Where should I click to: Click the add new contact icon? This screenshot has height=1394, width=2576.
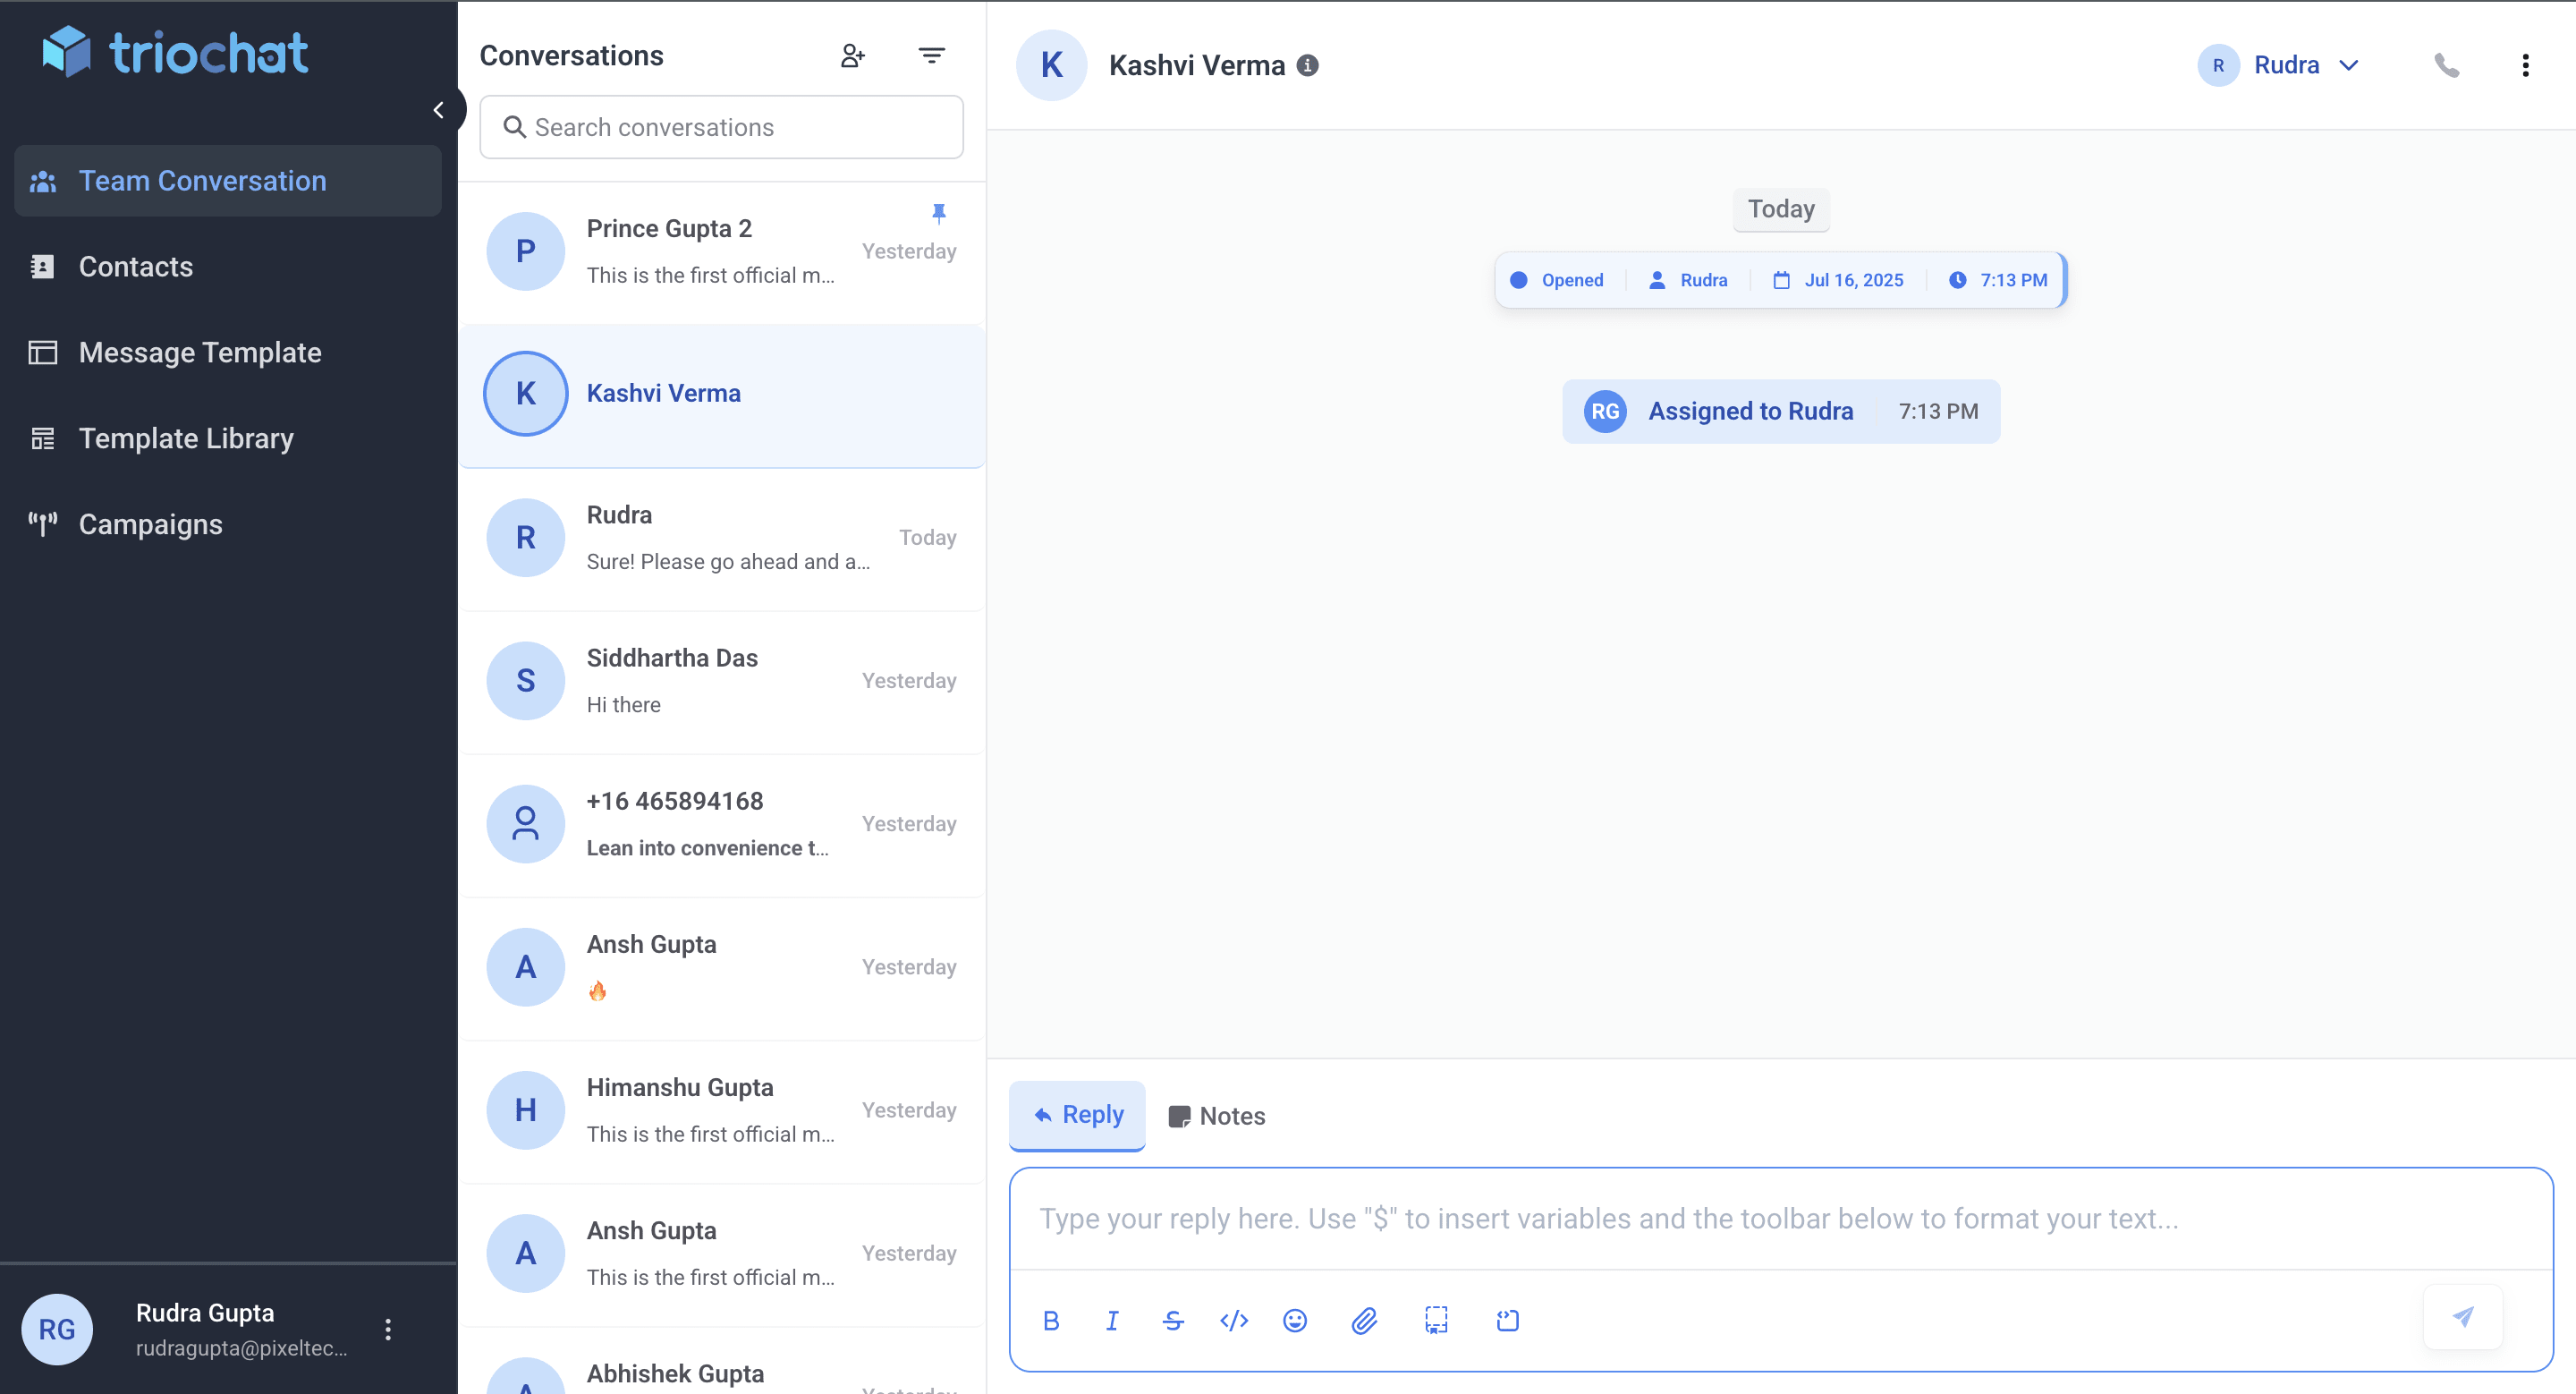[852, 56]
